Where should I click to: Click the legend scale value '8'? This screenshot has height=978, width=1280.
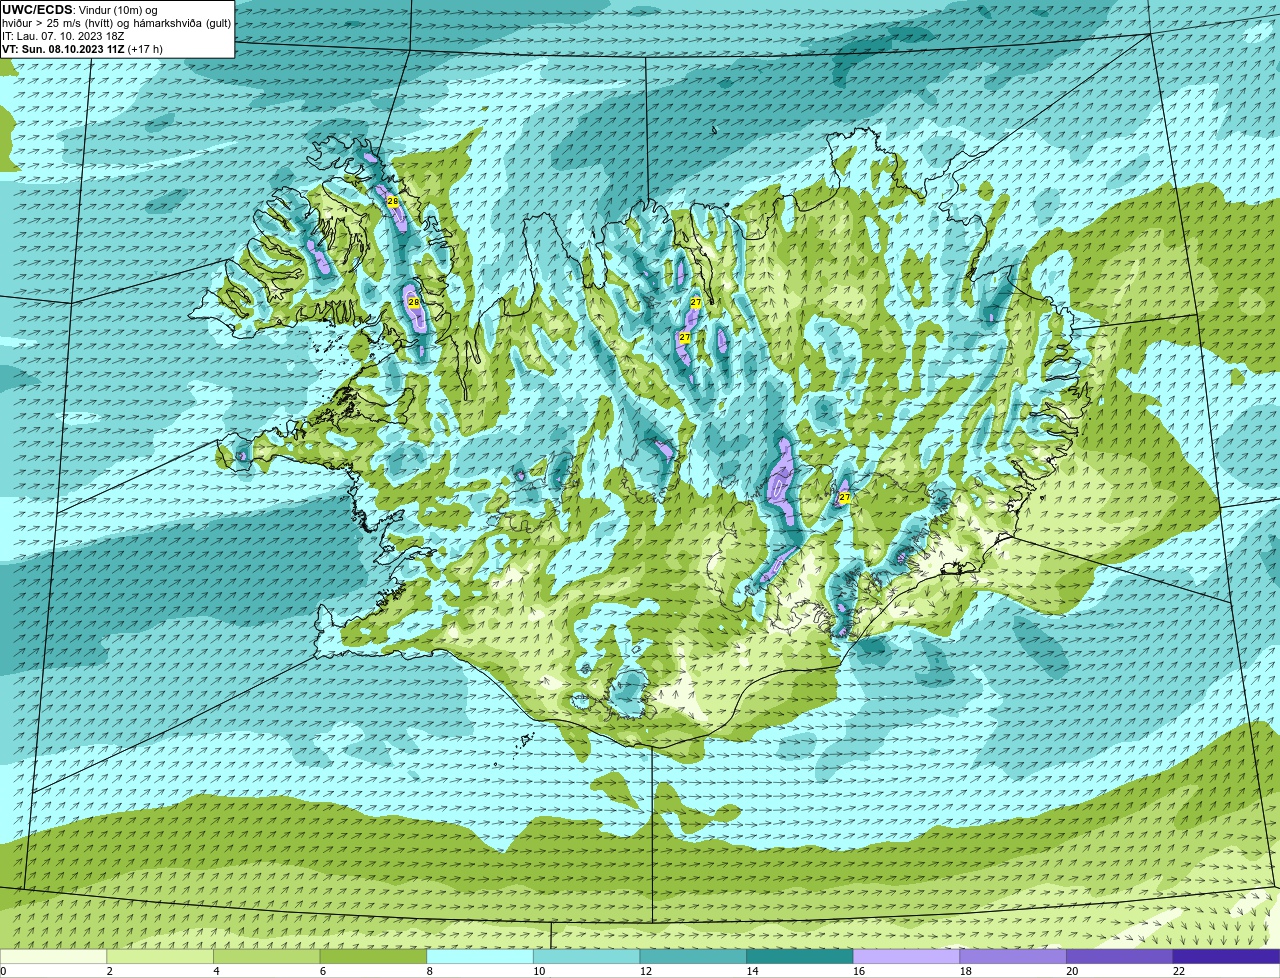[x=430, y=971]
